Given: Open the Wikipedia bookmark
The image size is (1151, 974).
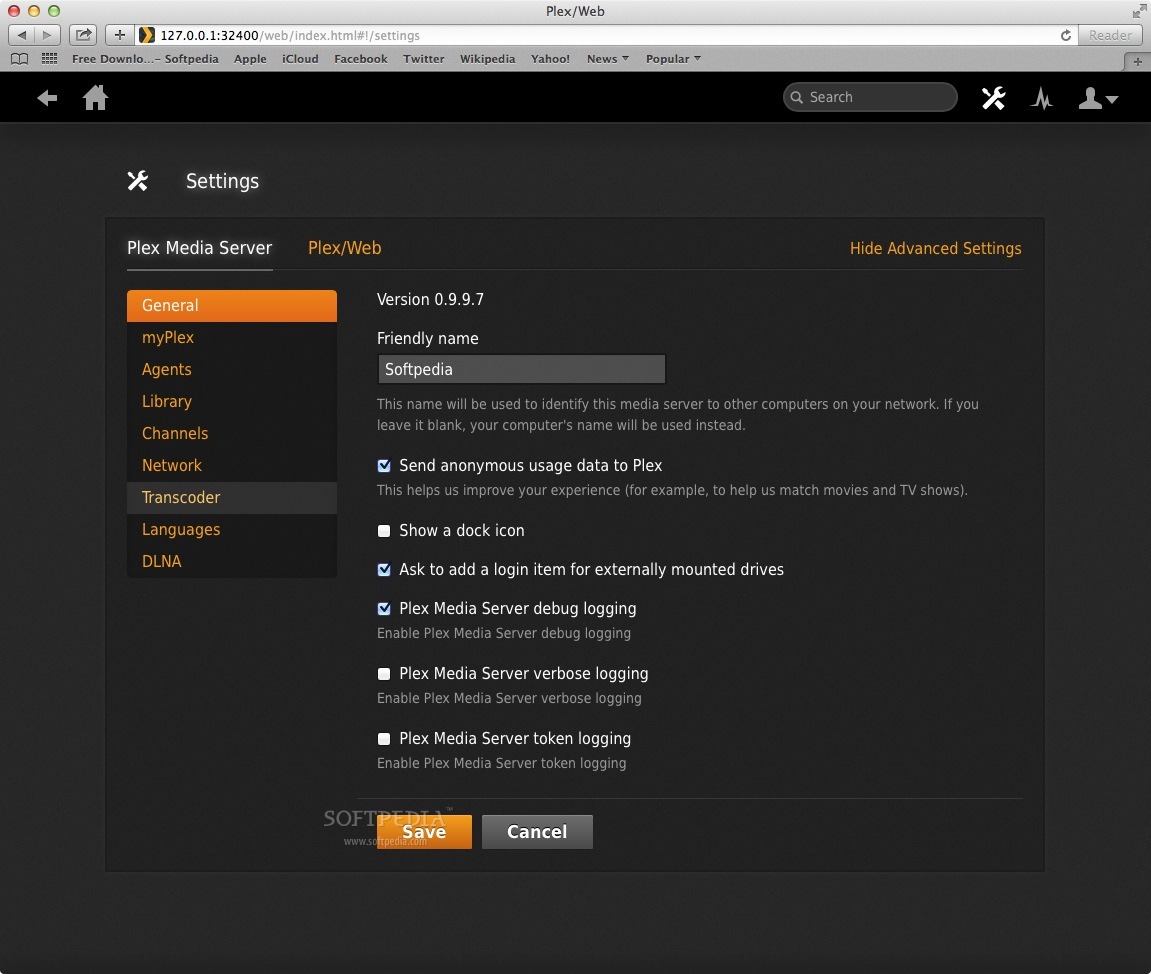Looking at the screenshot, I should 487,59.
